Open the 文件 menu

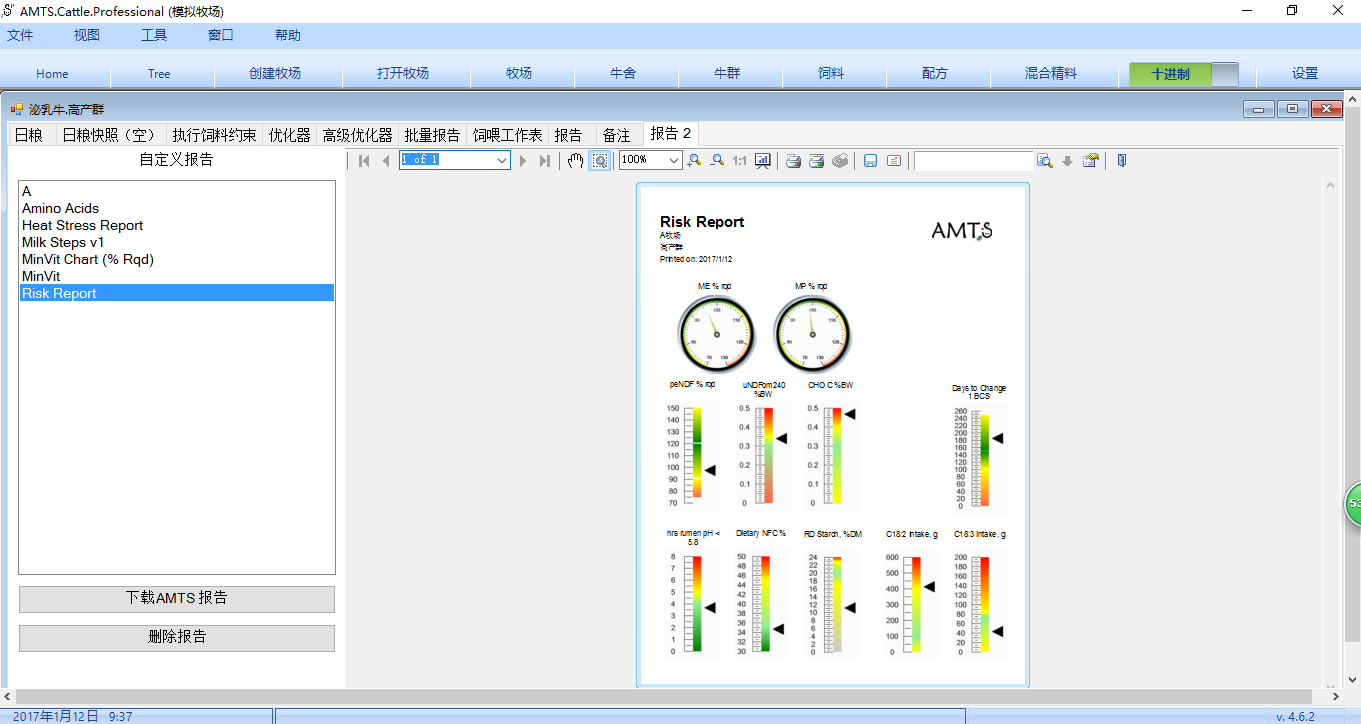pos(20,35)
